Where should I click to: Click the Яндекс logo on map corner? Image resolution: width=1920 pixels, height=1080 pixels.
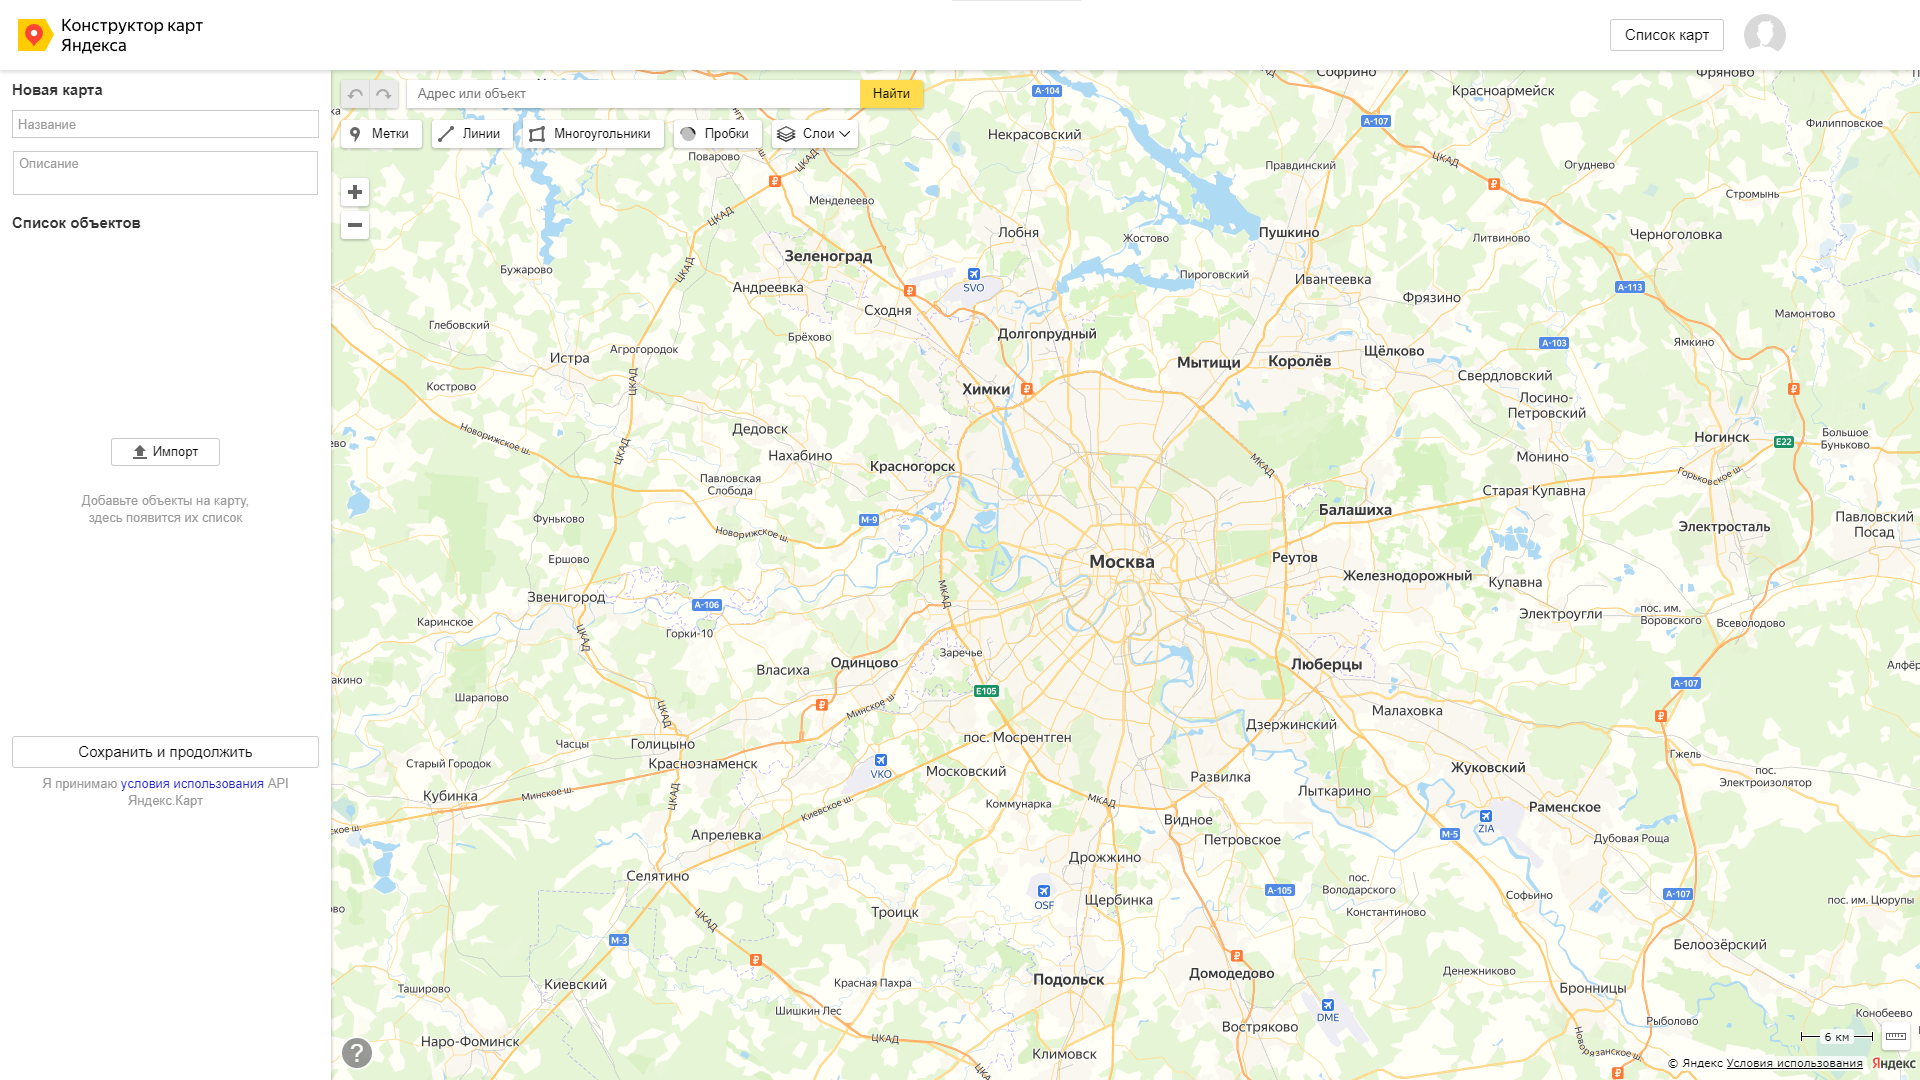tap(1893, 1064)
